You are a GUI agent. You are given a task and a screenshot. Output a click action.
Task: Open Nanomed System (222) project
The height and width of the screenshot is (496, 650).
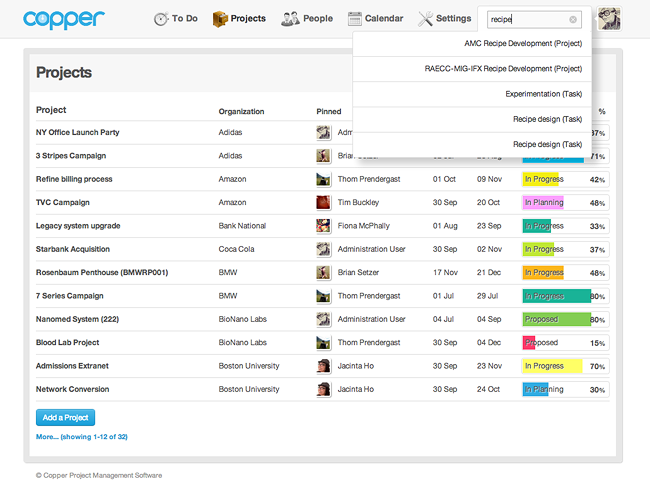78,319
